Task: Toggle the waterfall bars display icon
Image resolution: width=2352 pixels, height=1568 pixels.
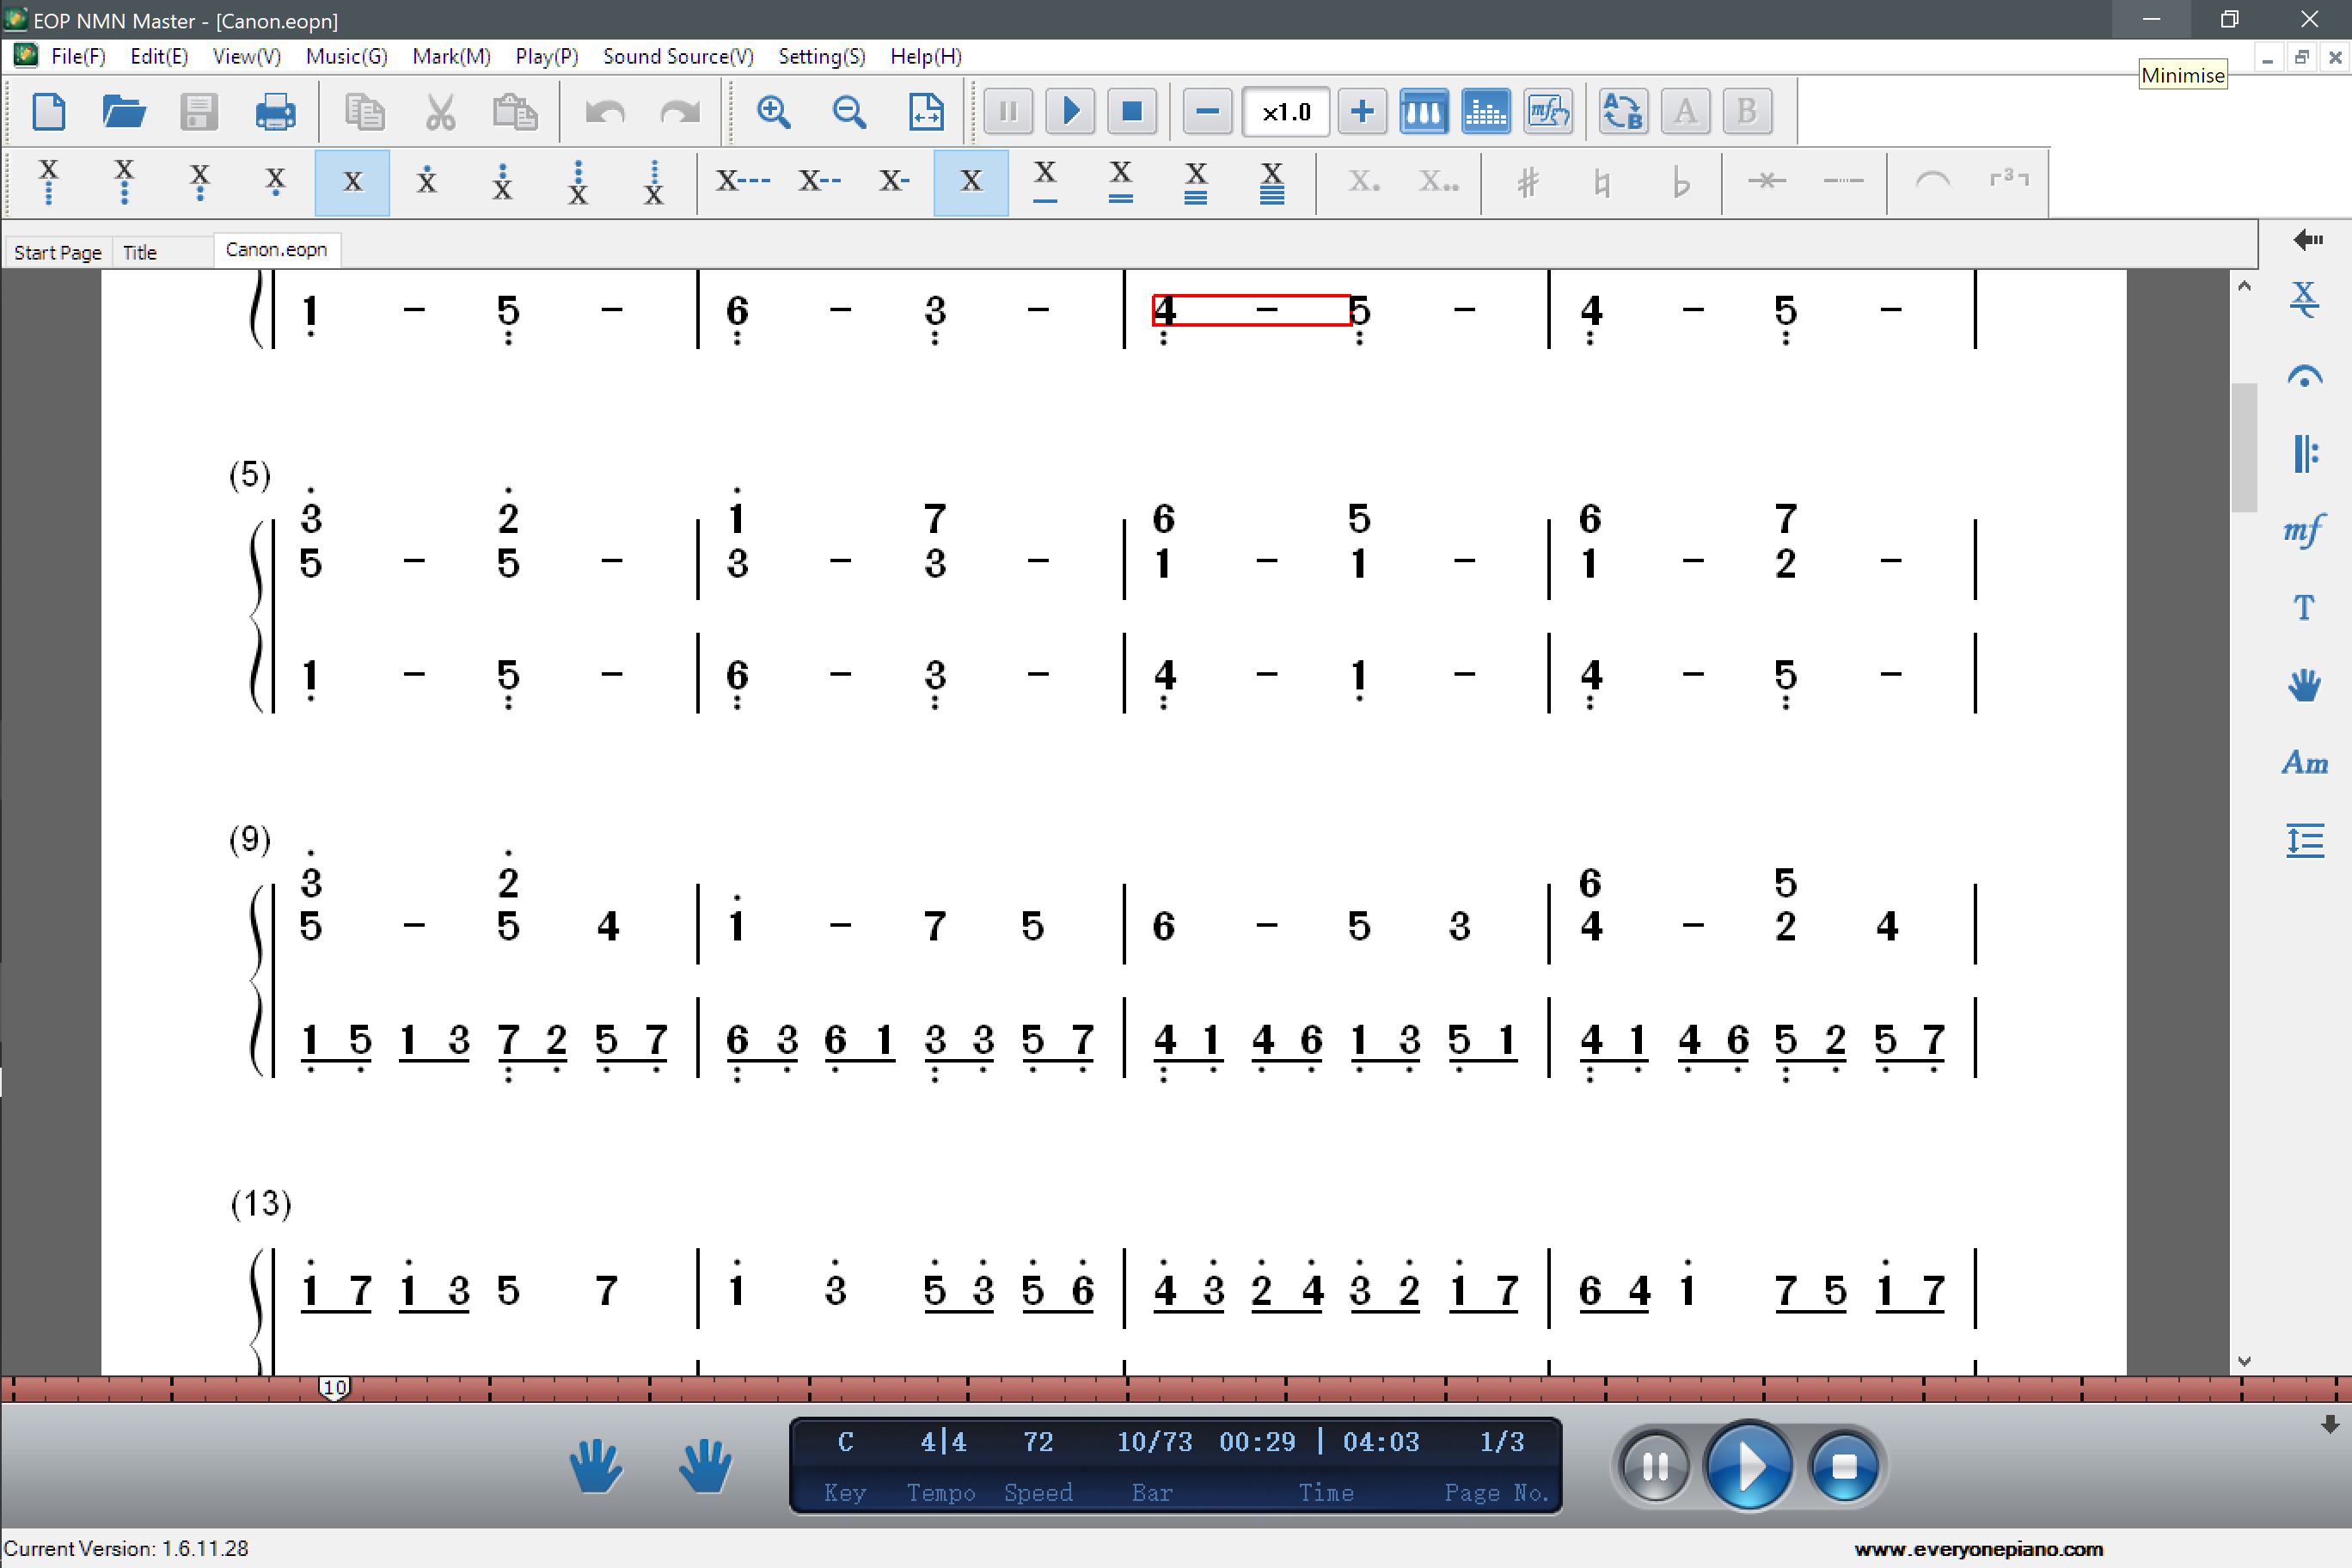Action: click(1486, 111)
